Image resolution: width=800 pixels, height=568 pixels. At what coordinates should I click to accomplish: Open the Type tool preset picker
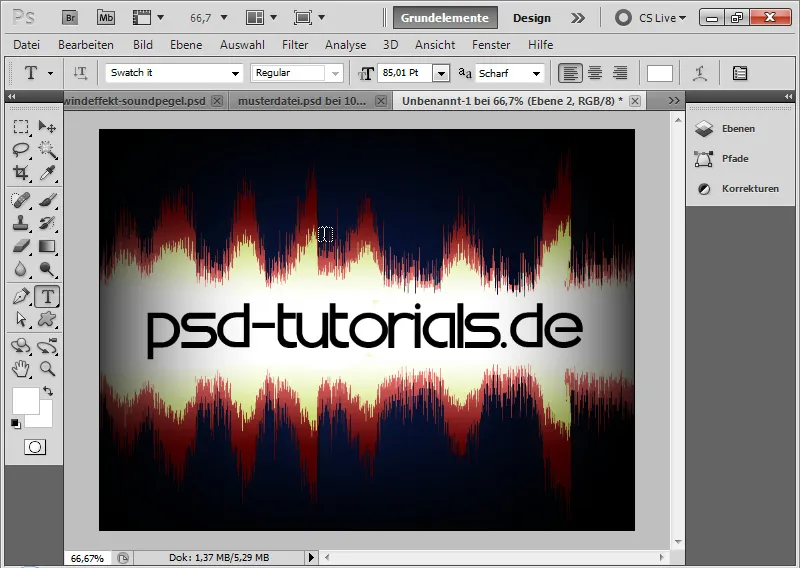point(50,73)
